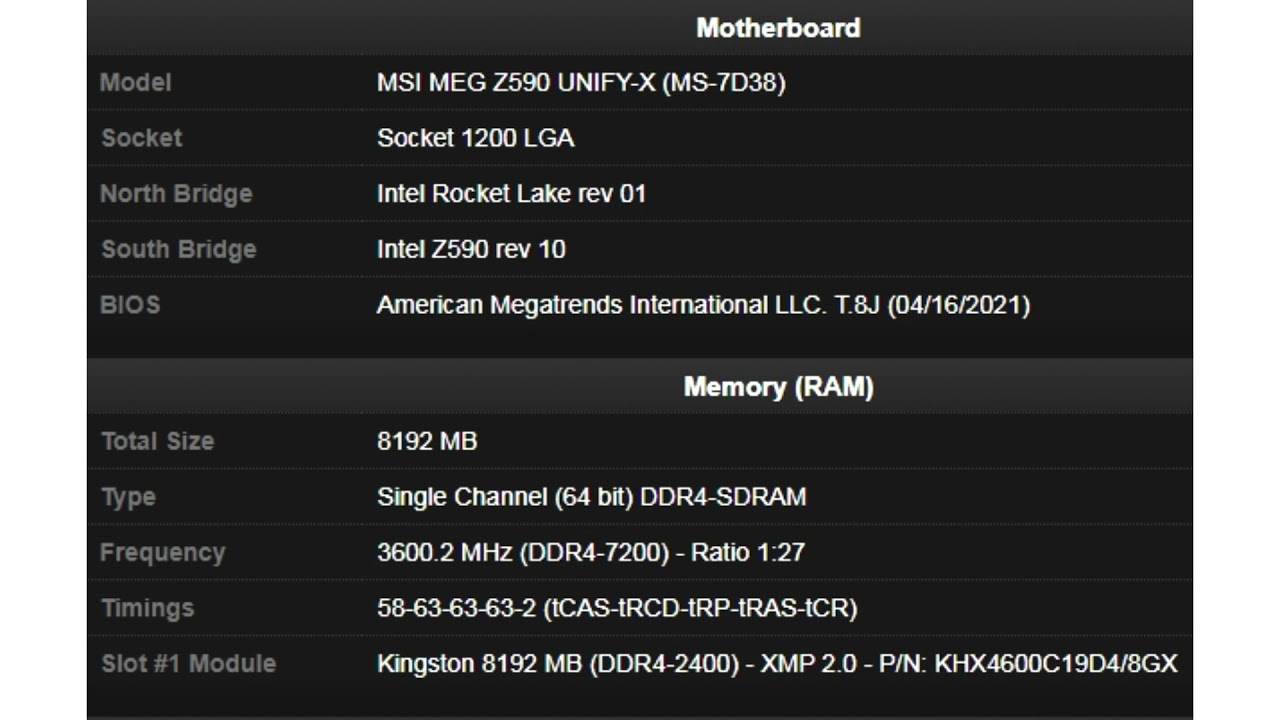The height and width of the screenshot is (720, 1280).
Task: Click the Socket 1200 LGA value
Action: (475, 138)
